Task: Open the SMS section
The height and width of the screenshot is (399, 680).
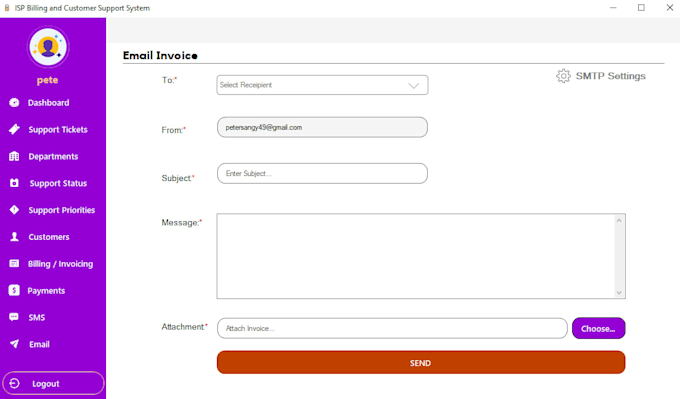Action: point(36,317)
